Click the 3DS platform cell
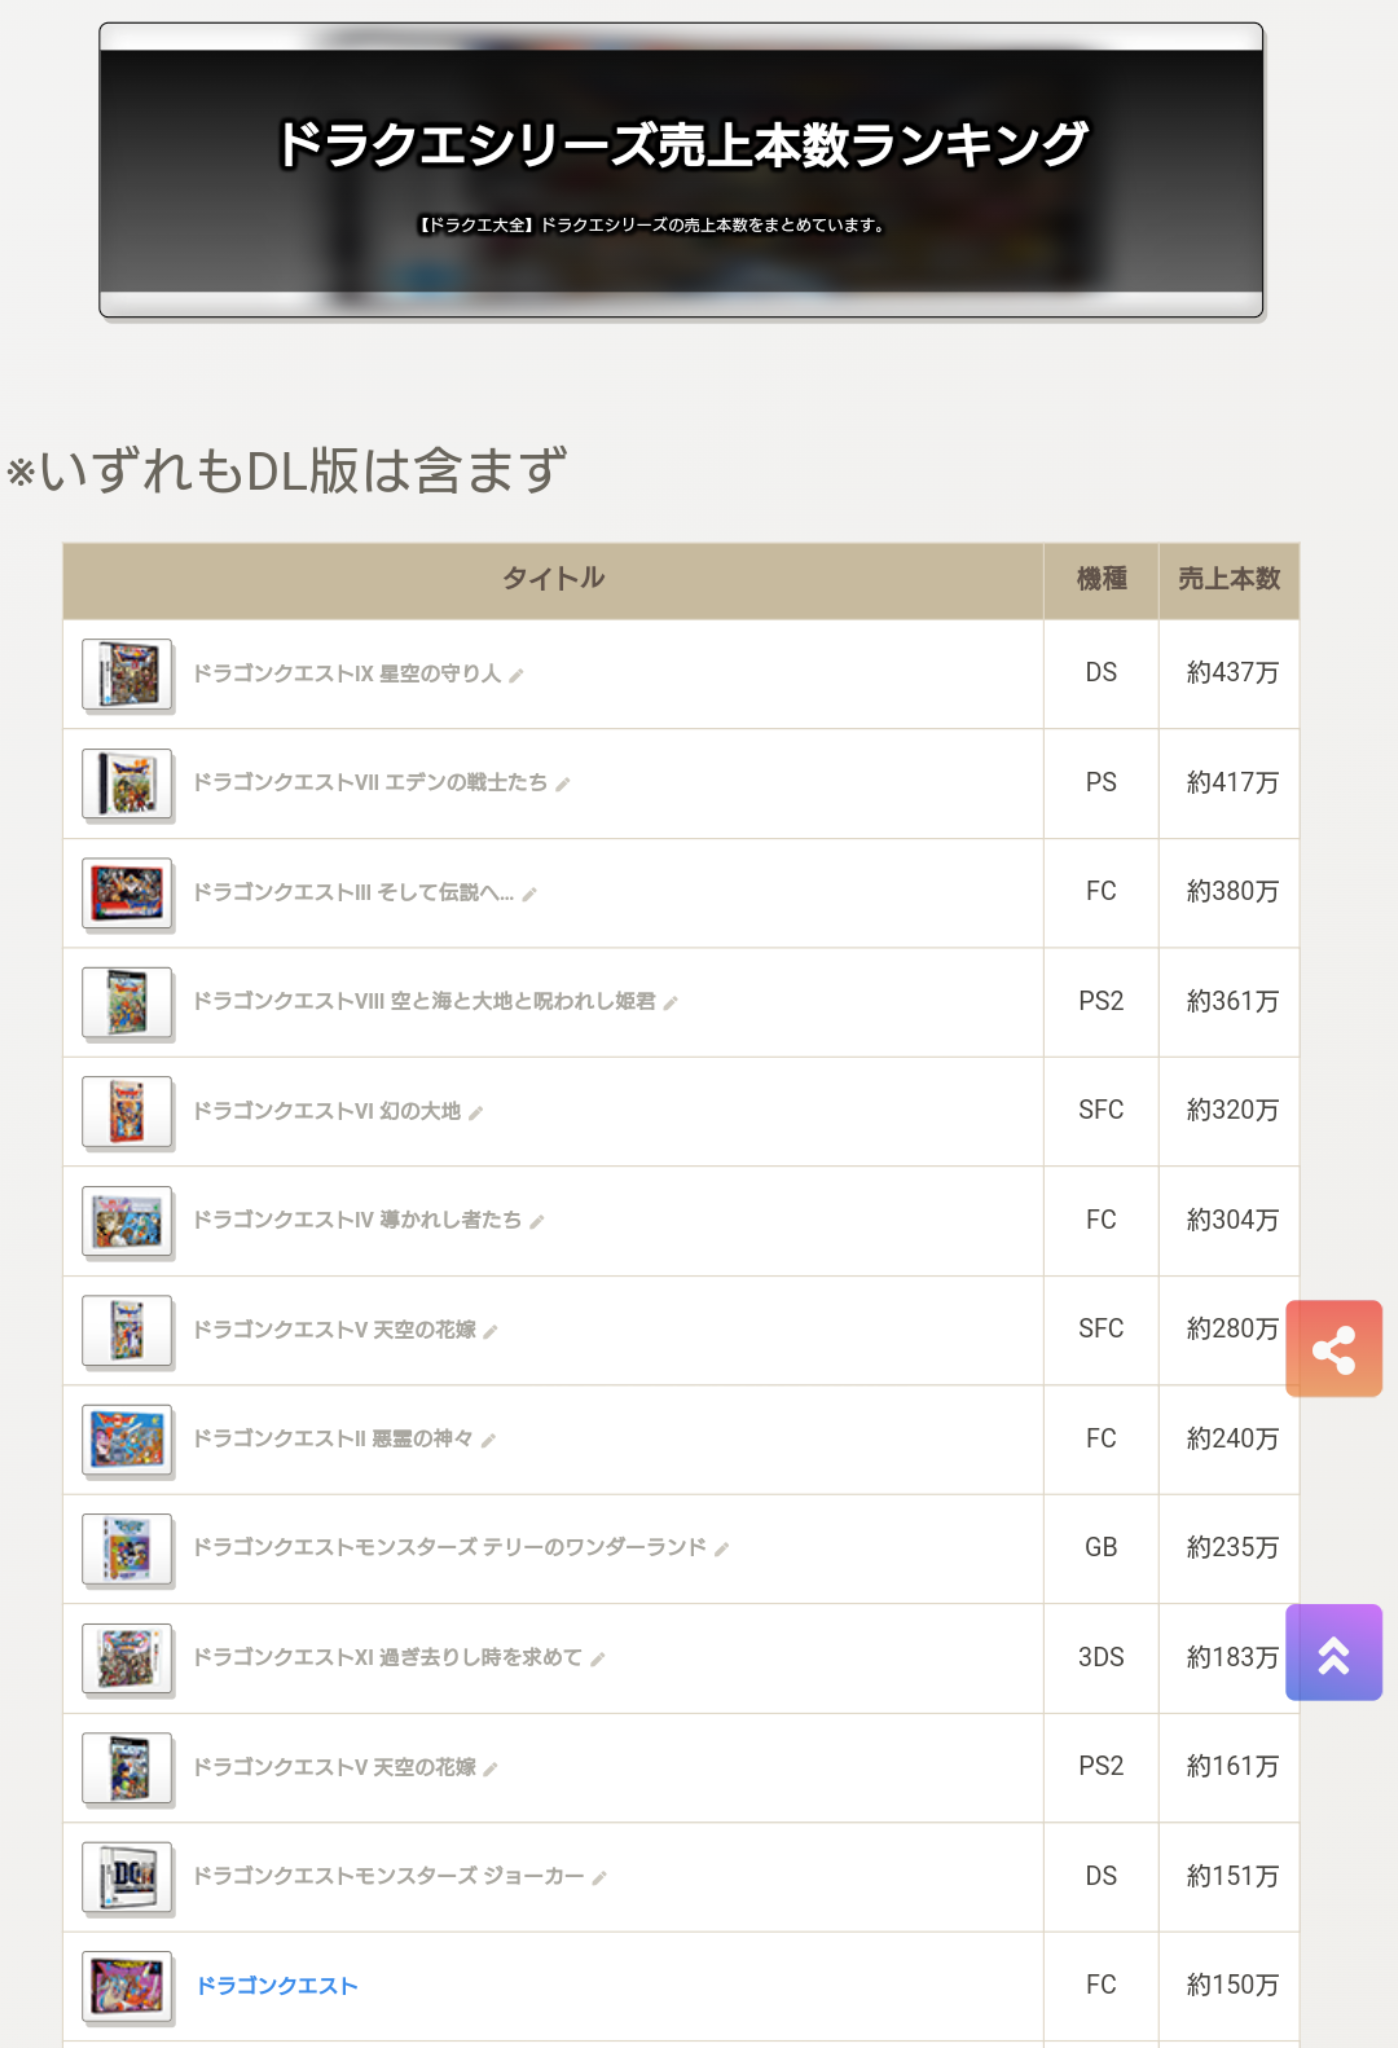Screen dimensions: 1398x2048 (x=1101, y=1657)
